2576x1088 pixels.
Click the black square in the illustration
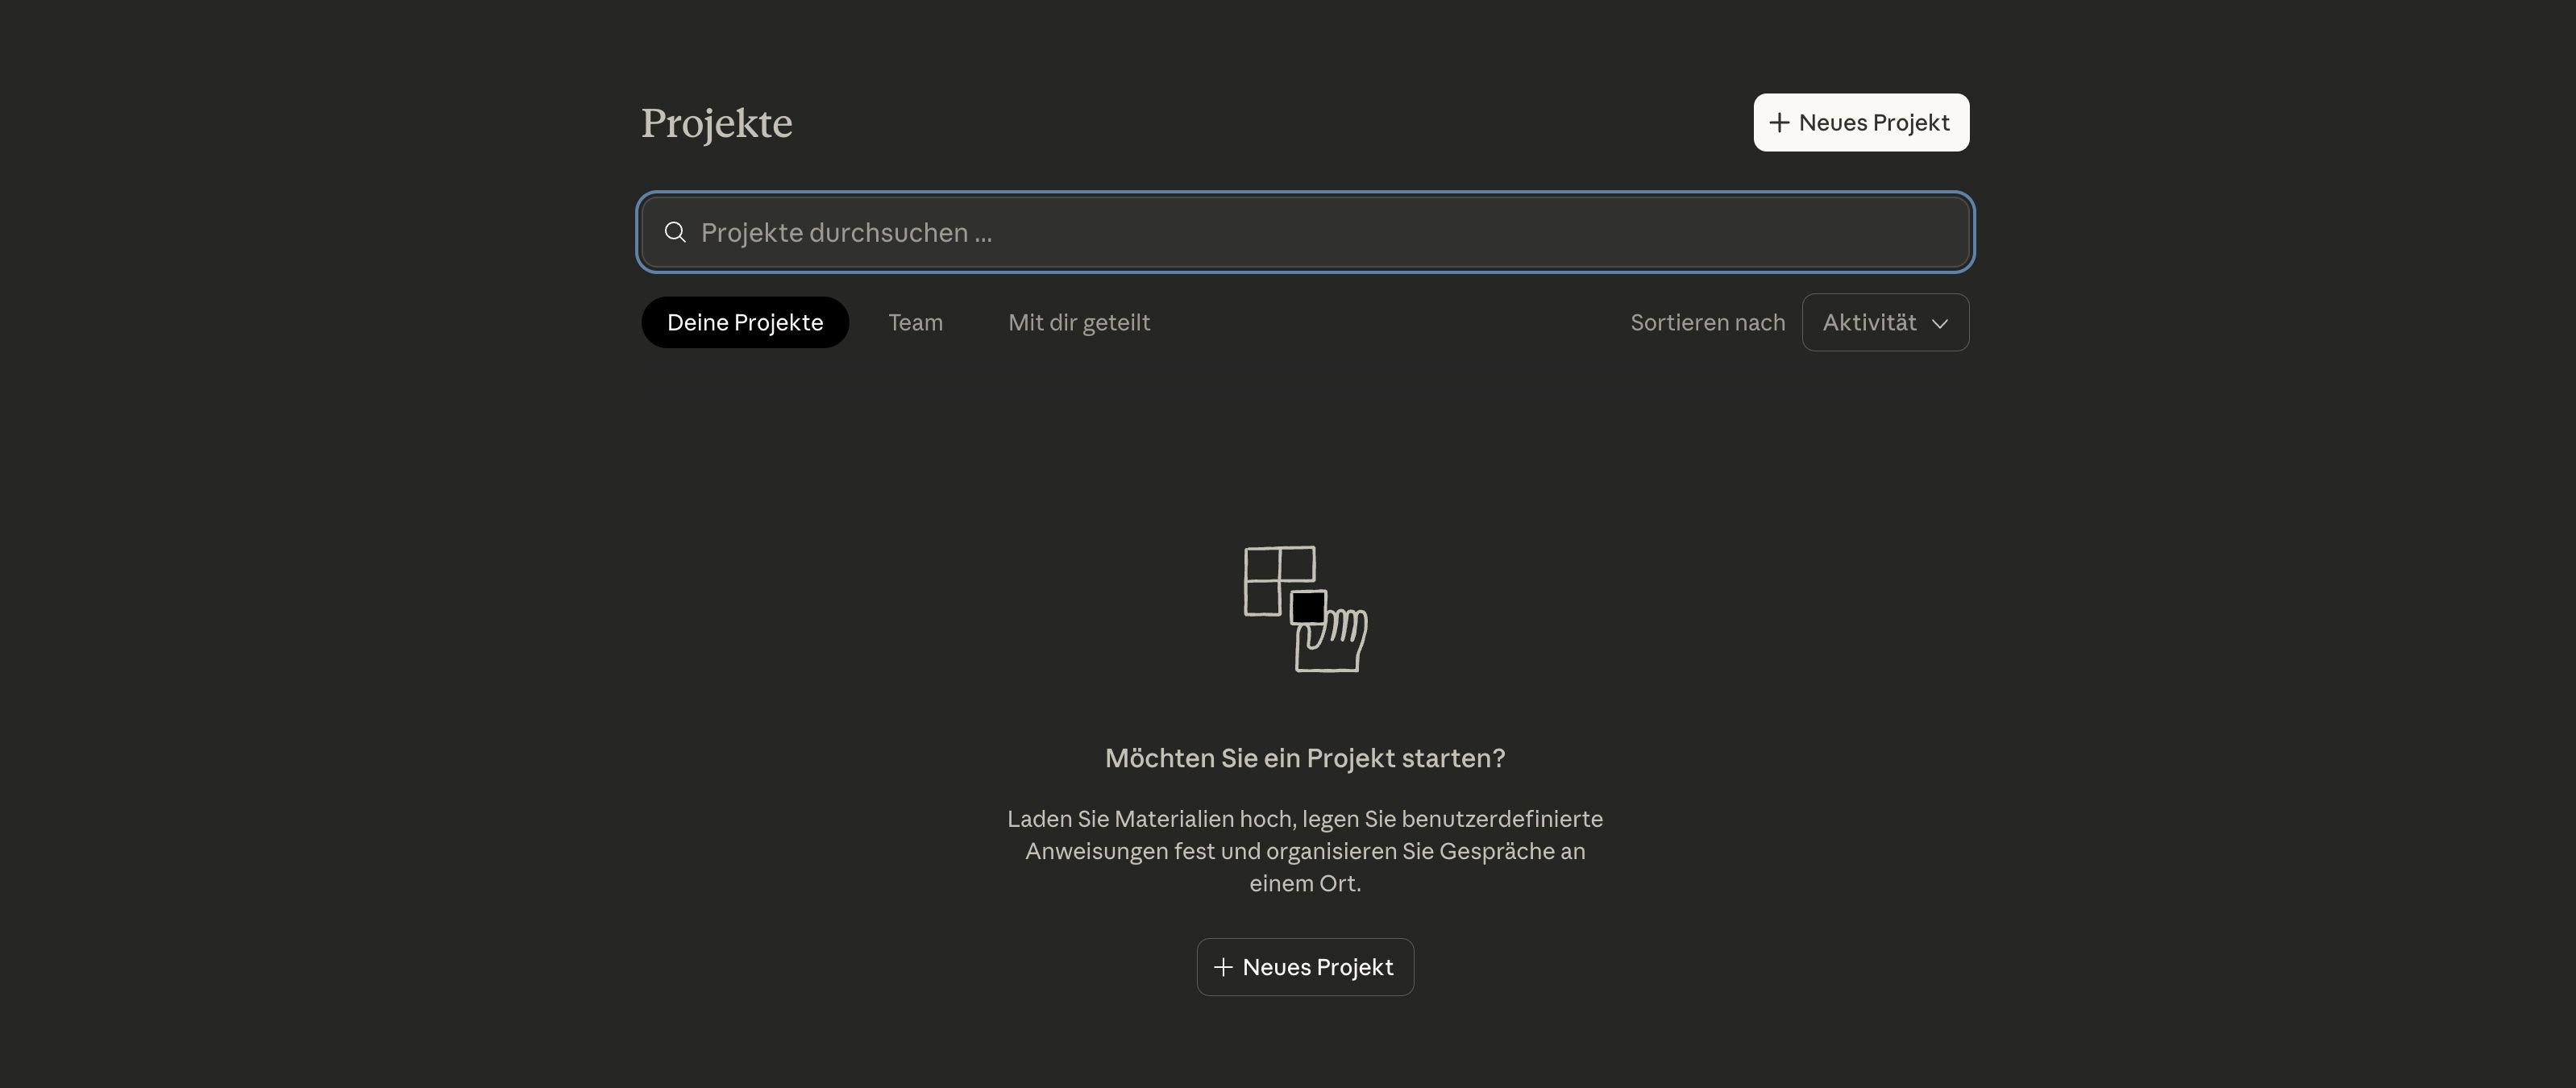(x=1308, y=607)
